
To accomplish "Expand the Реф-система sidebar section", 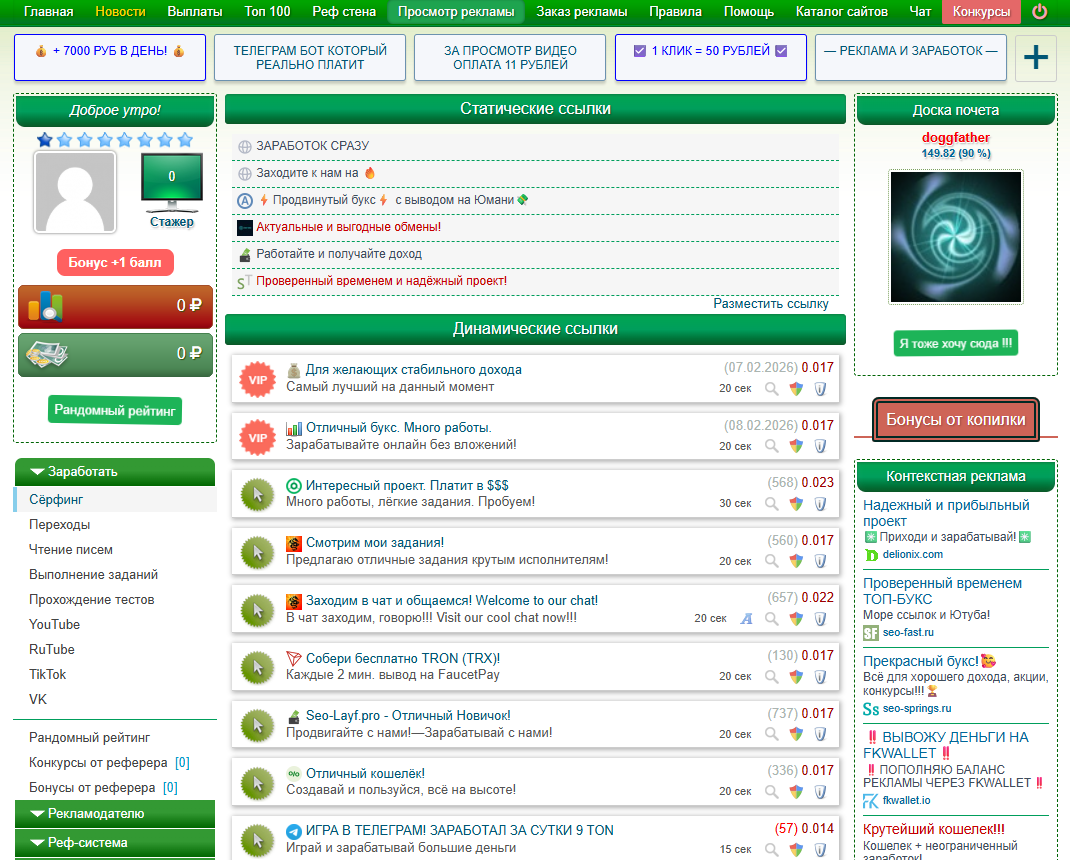I will [115, 843].
